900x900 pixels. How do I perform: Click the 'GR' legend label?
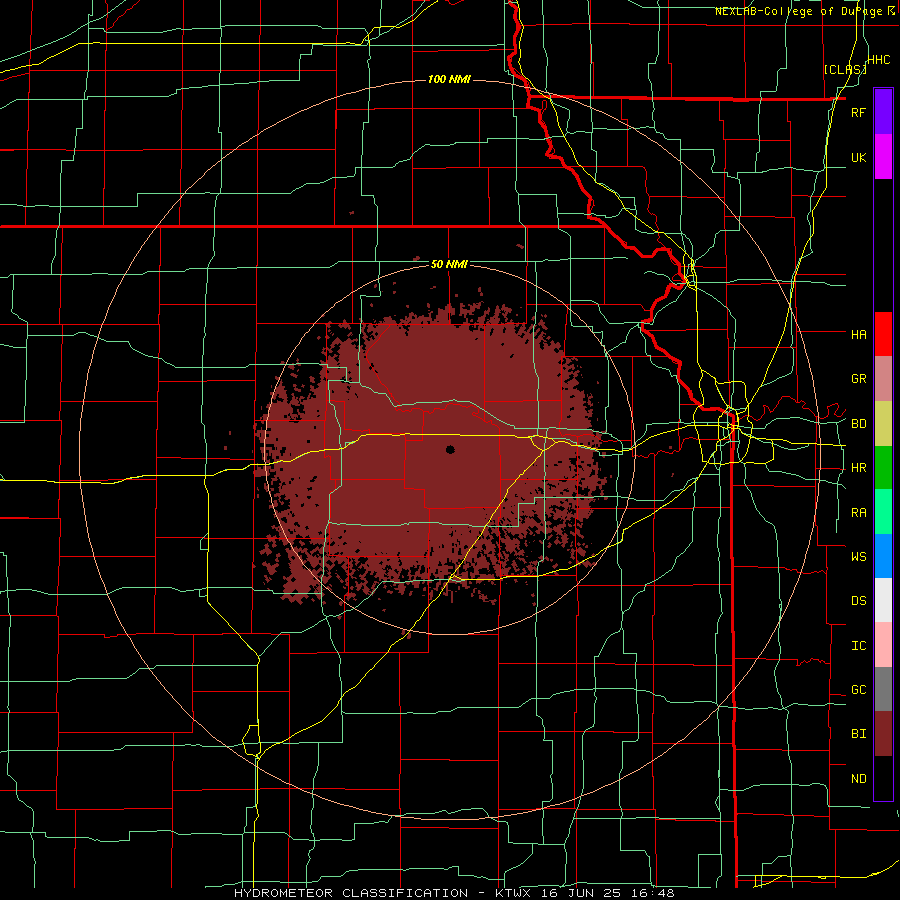pyautogui.click(x=858, y=379)
